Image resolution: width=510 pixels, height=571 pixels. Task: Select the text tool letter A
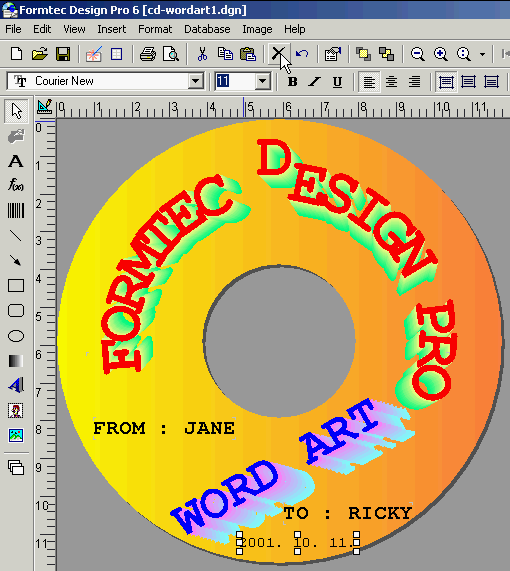point(16,161)
